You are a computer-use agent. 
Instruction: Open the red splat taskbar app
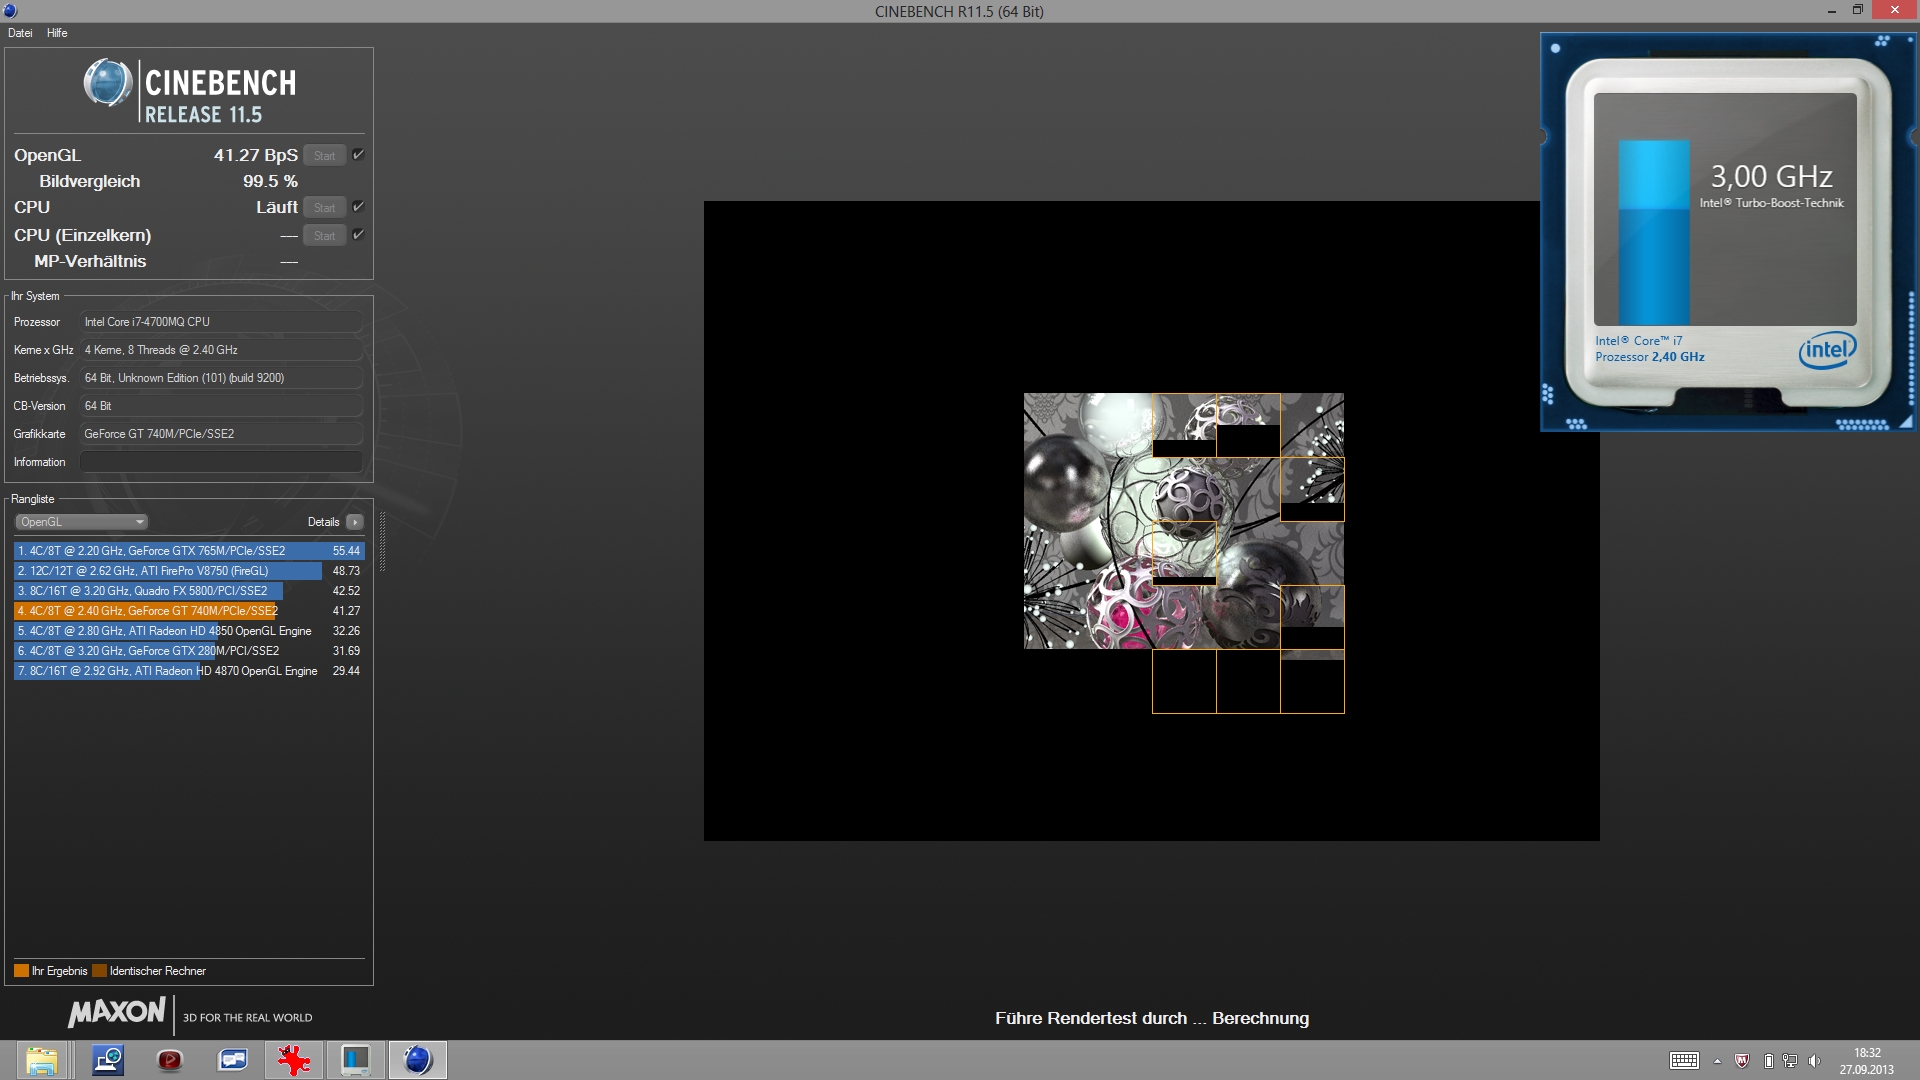(294, 1060)
